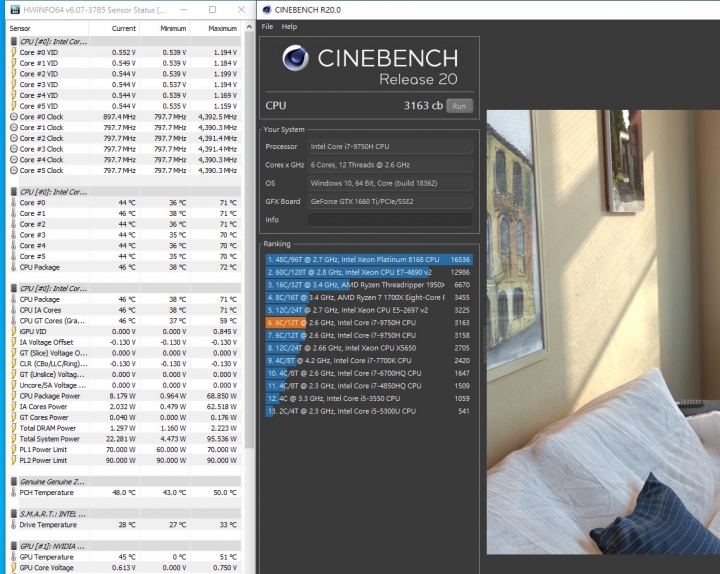720x574 pixels.
Task: Select ranking entry Core i7-4850HQ
Action: click(369, 386)
